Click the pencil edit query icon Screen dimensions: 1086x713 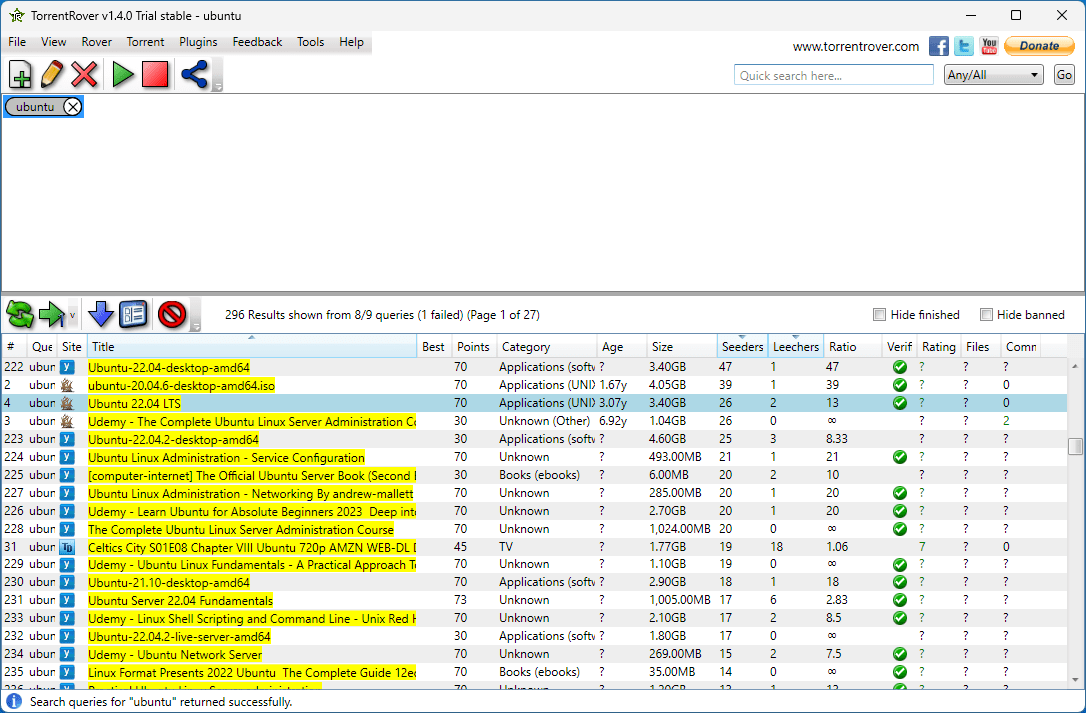pos(52,74)
